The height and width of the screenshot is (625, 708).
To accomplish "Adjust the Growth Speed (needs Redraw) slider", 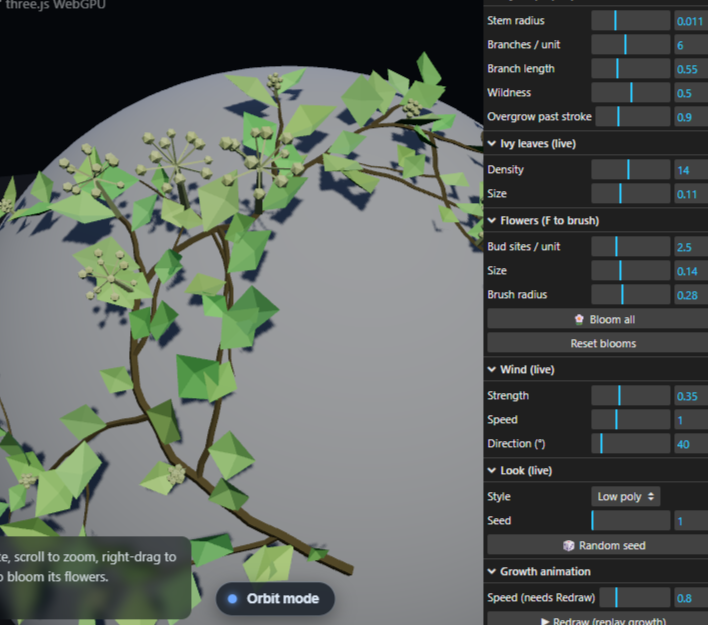I will 635,597.
